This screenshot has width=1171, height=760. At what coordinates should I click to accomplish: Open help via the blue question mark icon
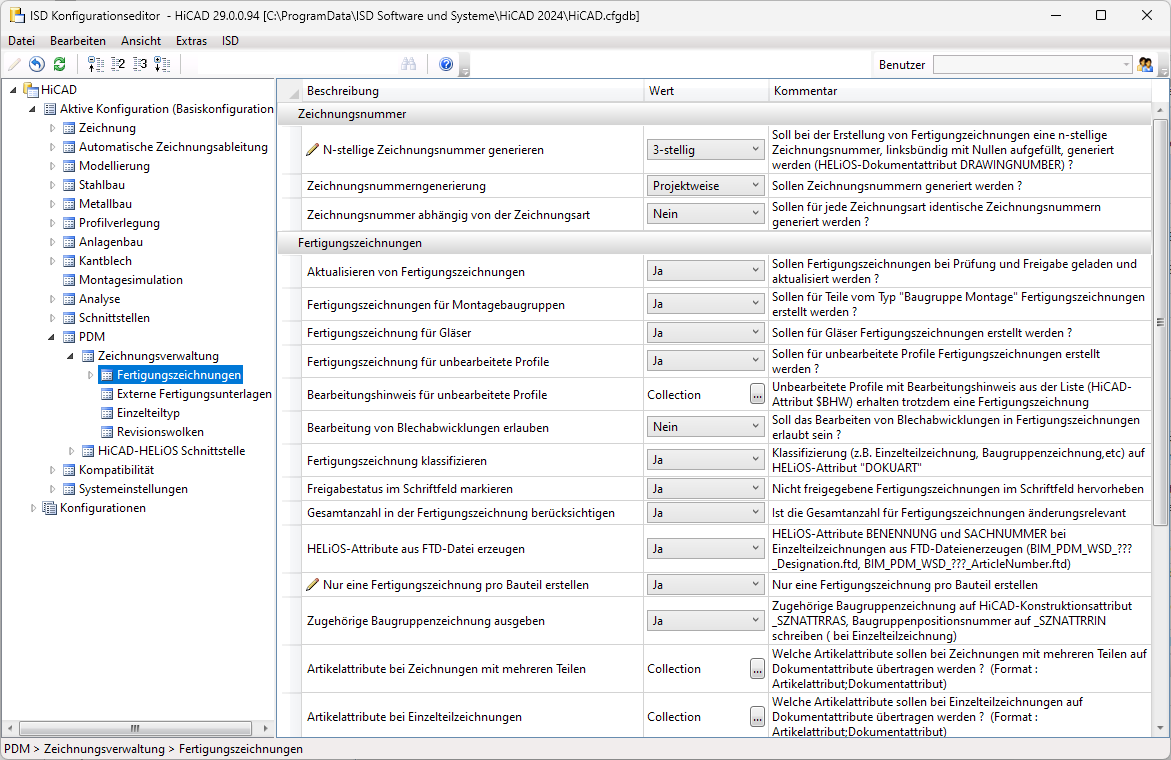pos(446,64)
